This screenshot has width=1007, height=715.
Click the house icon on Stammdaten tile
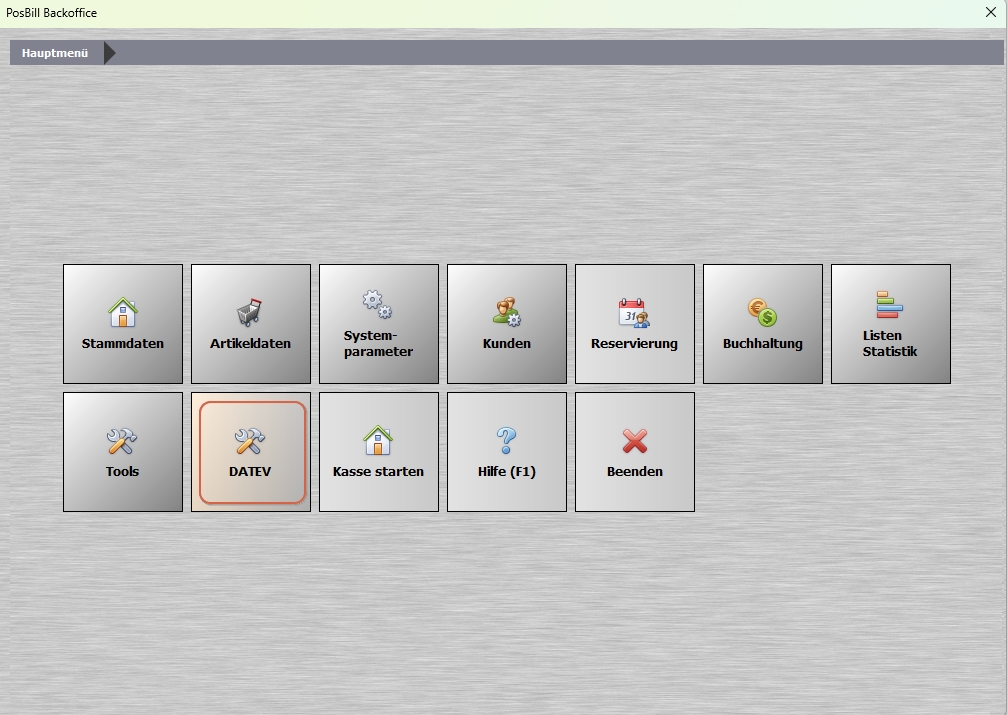click(122, 313)
